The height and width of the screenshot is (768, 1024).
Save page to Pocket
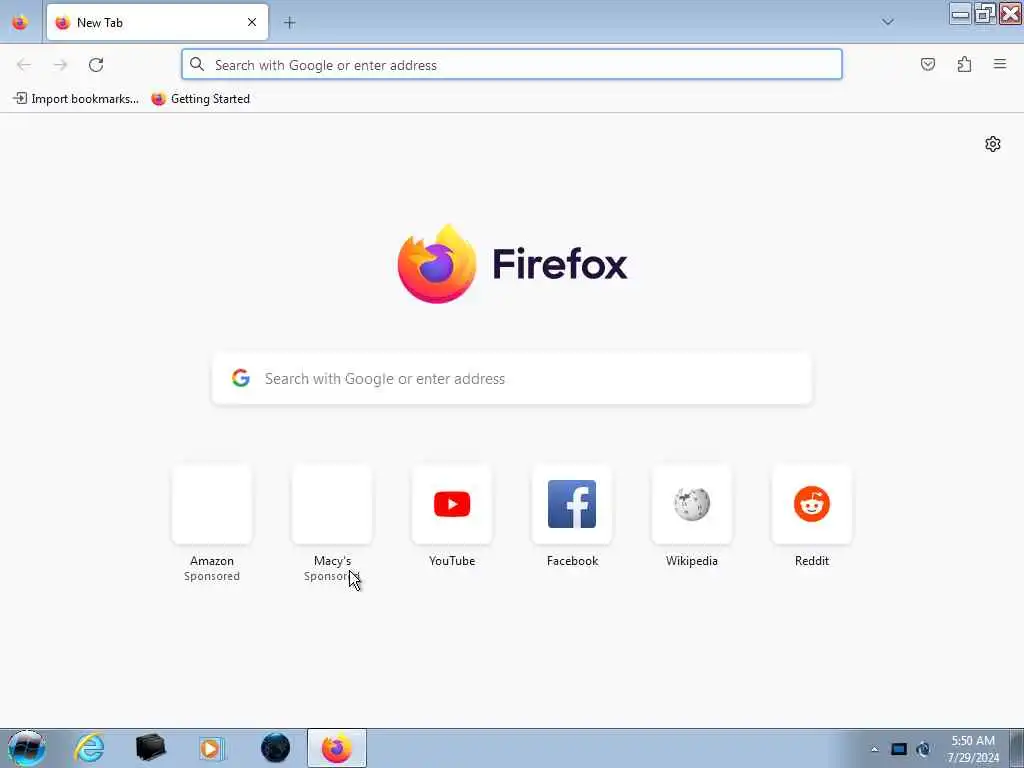click(x=927, y=64)
